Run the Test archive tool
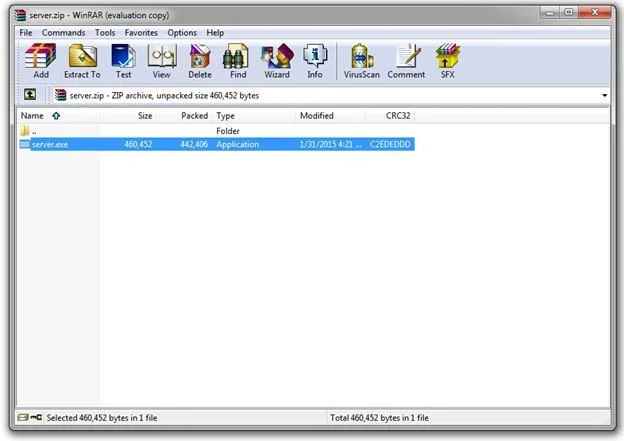This screenshot has width=624, height=441. pos(123,61)
